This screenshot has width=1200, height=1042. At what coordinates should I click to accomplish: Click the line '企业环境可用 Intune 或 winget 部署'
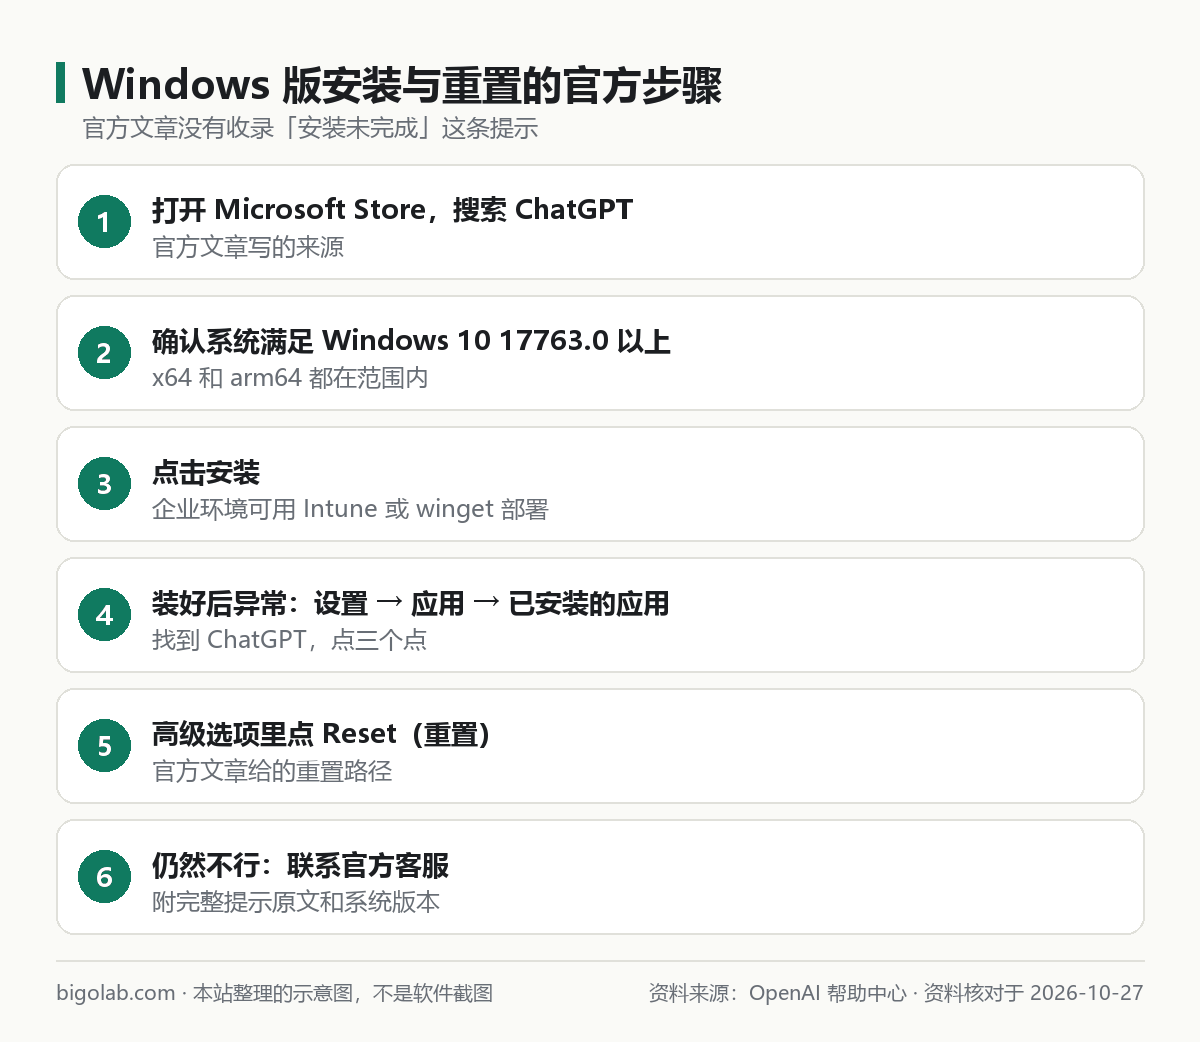click(350, 509)
